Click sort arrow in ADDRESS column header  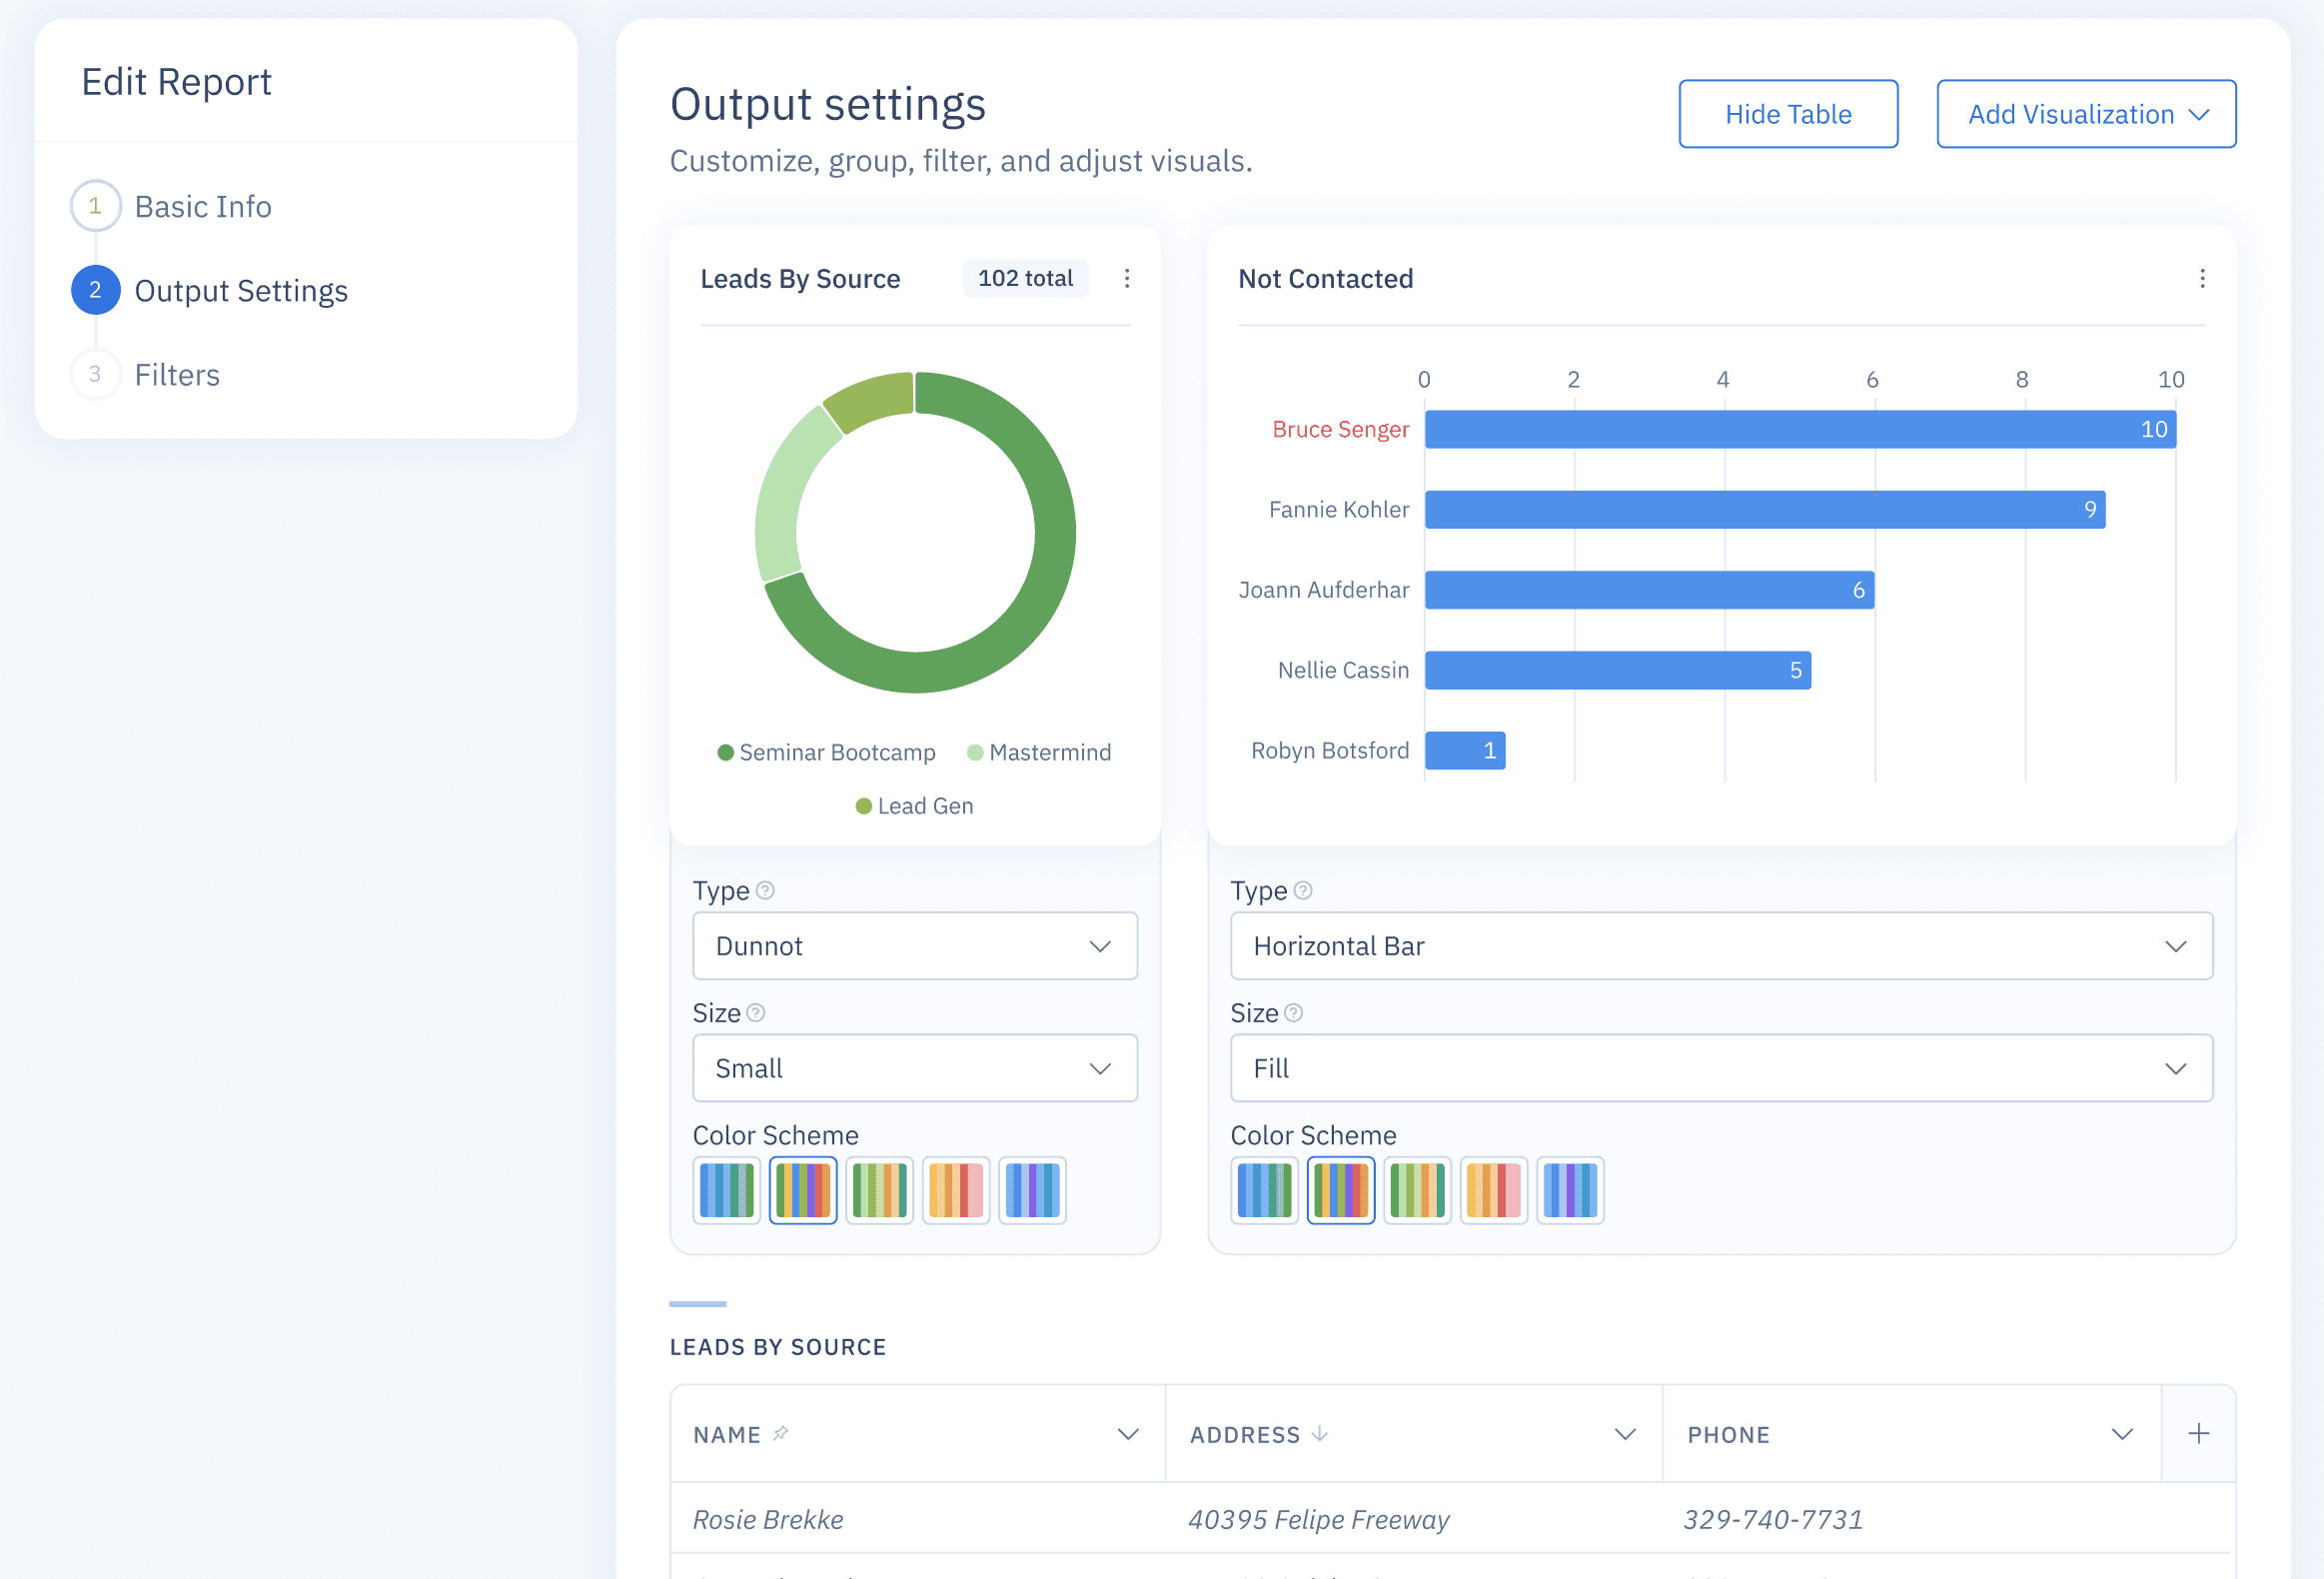pos(1320,1433)
